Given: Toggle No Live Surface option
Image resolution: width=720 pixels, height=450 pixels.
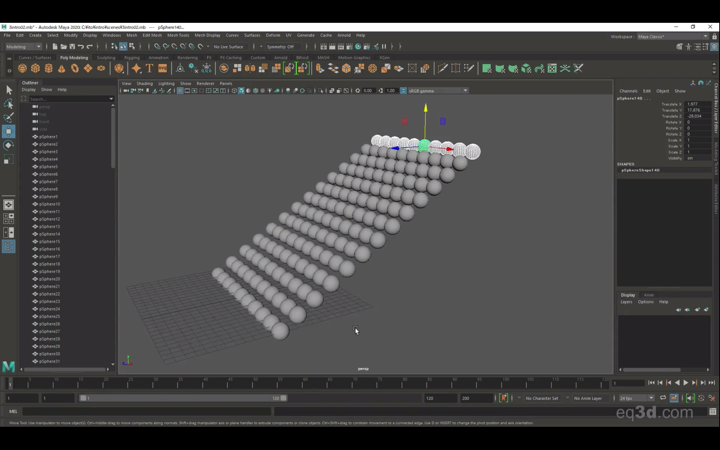Looking at the screenshot, I should (228, 46).
